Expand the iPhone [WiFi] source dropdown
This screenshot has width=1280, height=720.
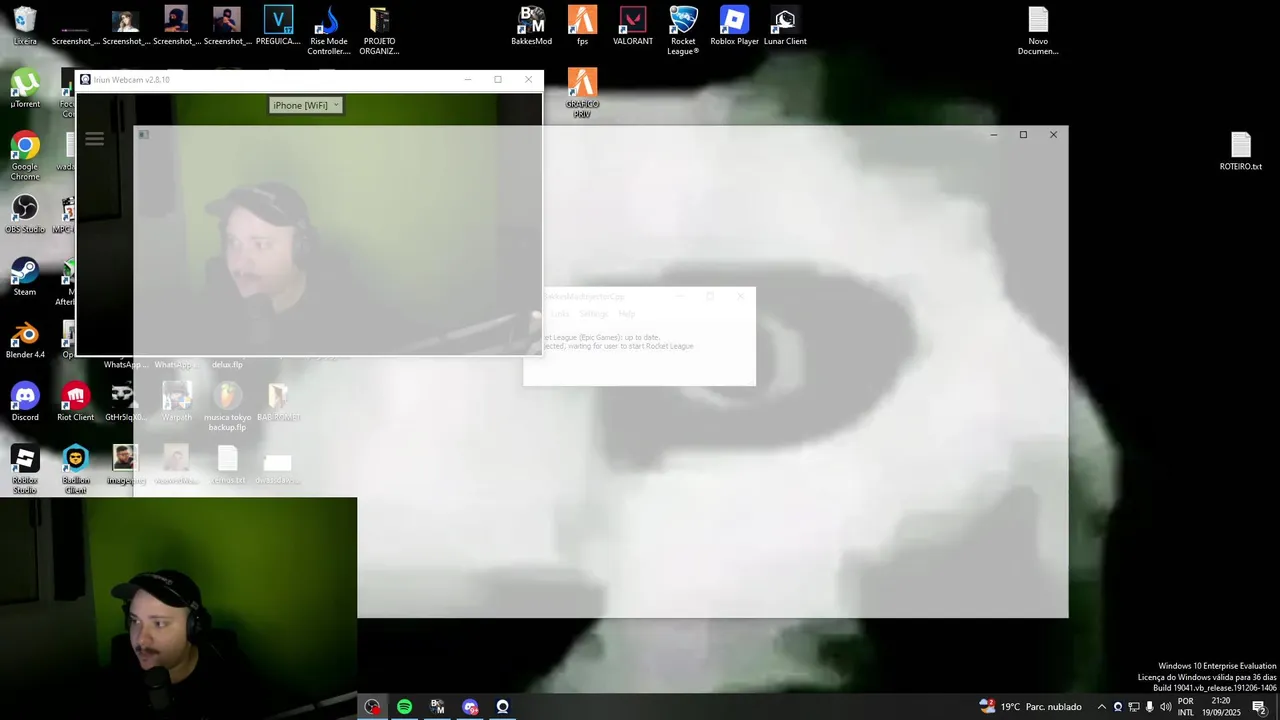(x=306, y=105)
